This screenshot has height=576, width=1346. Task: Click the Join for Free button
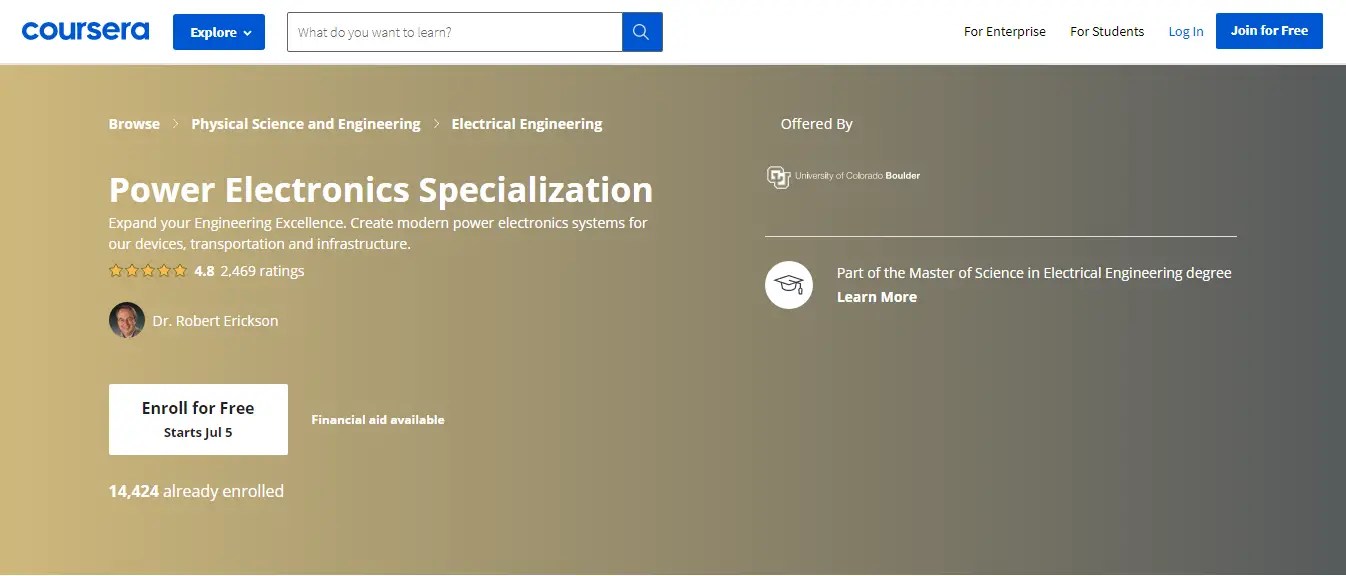pyautogui.click(x=1269, y=31)
